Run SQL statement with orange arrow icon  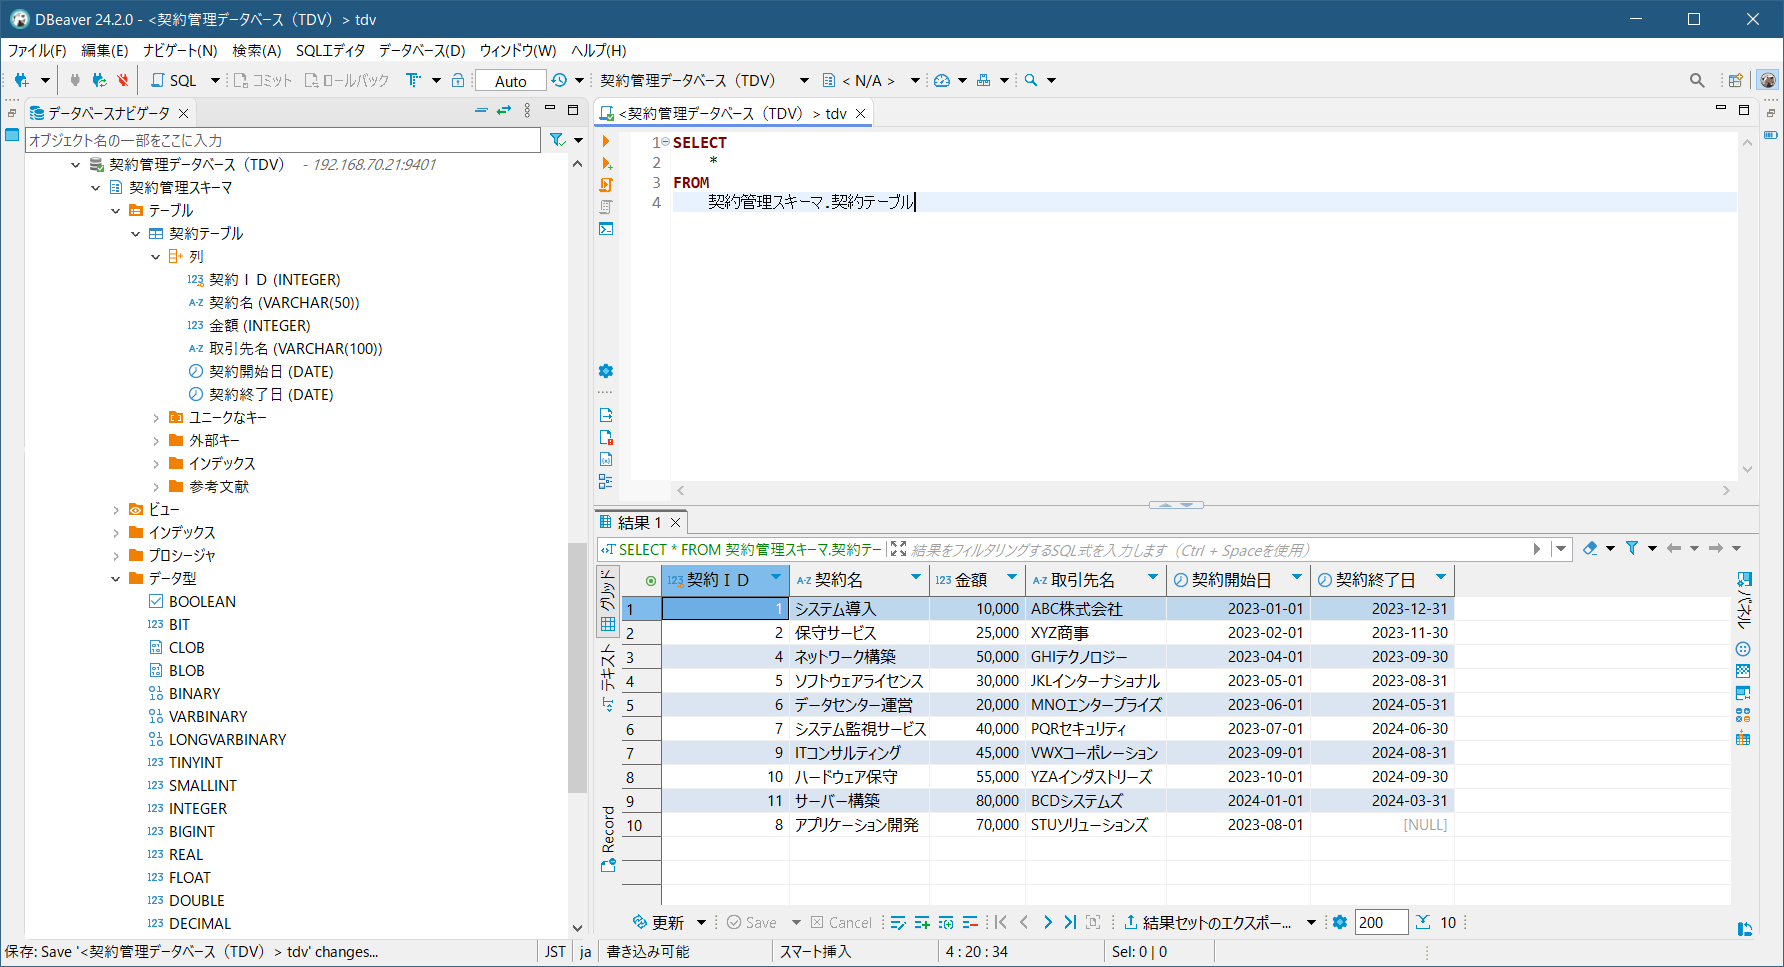point(606,141)
